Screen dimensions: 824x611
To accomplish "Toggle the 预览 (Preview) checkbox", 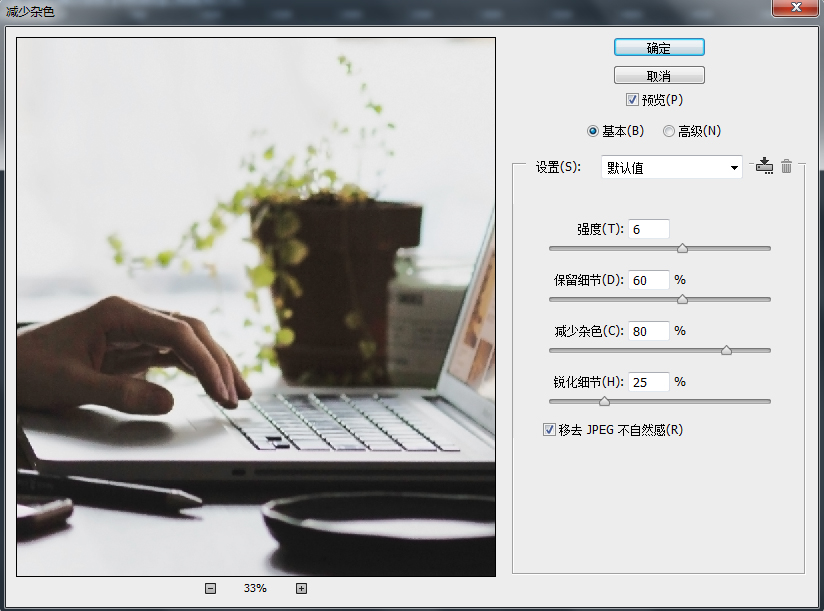I will [632, 100].
